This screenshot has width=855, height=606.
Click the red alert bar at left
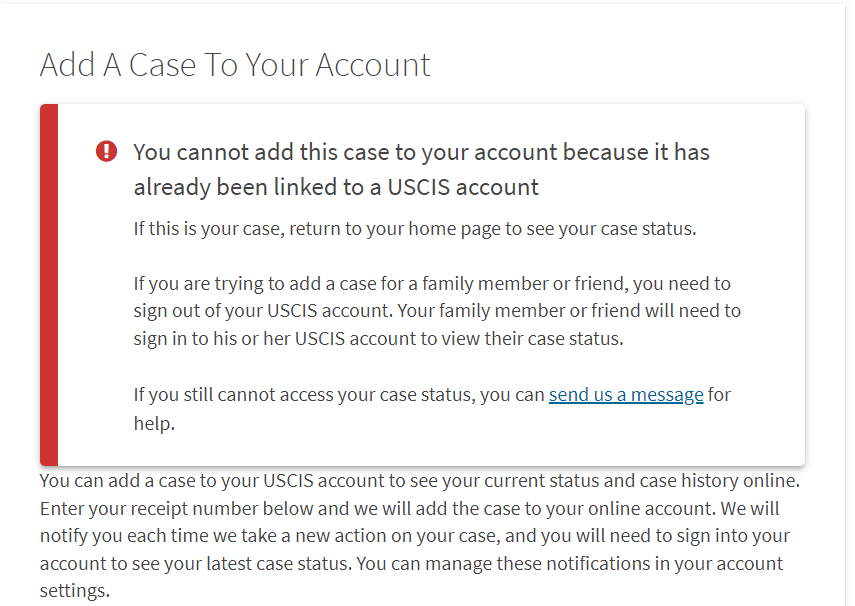click(49, 285)
